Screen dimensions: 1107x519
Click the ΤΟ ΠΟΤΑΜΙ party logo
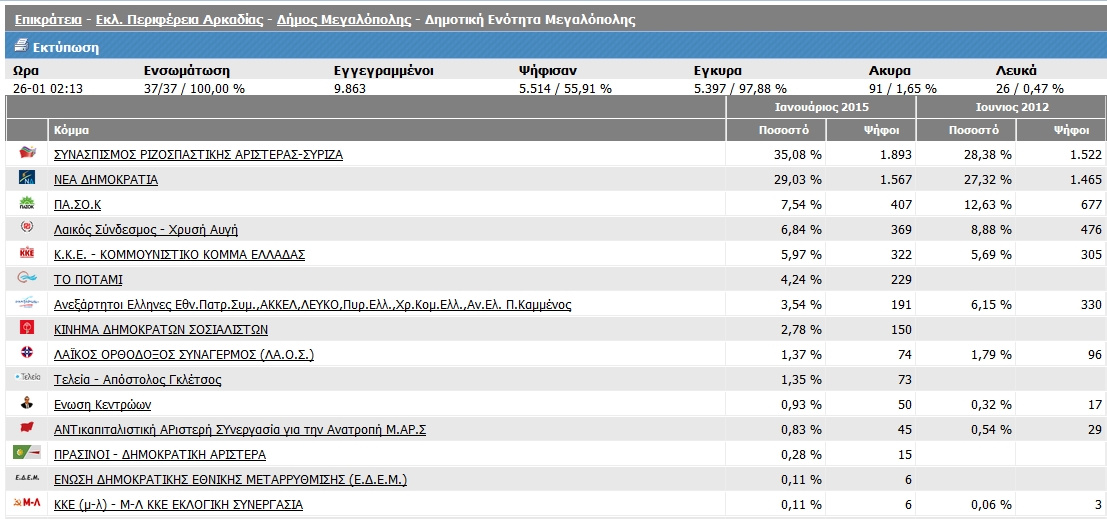[27, 279]
